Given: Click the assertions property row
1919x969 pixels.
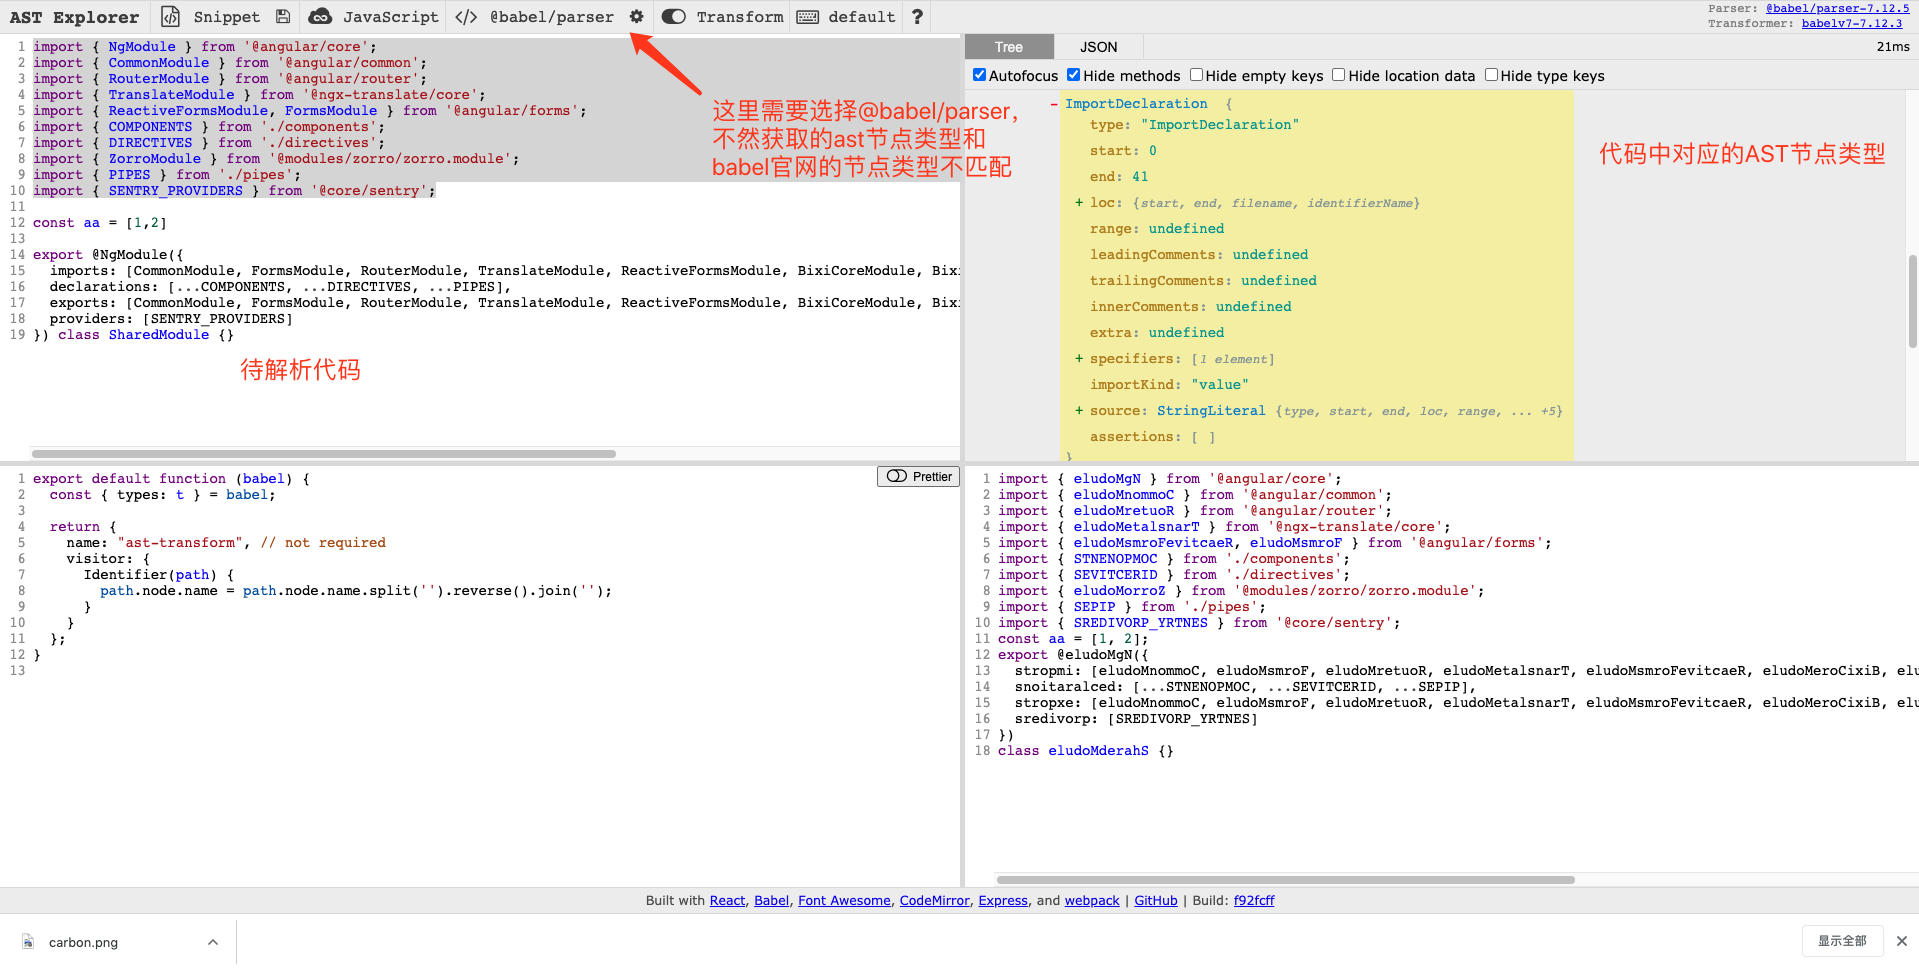Looking at the screenshot, I should [1153, 437].
